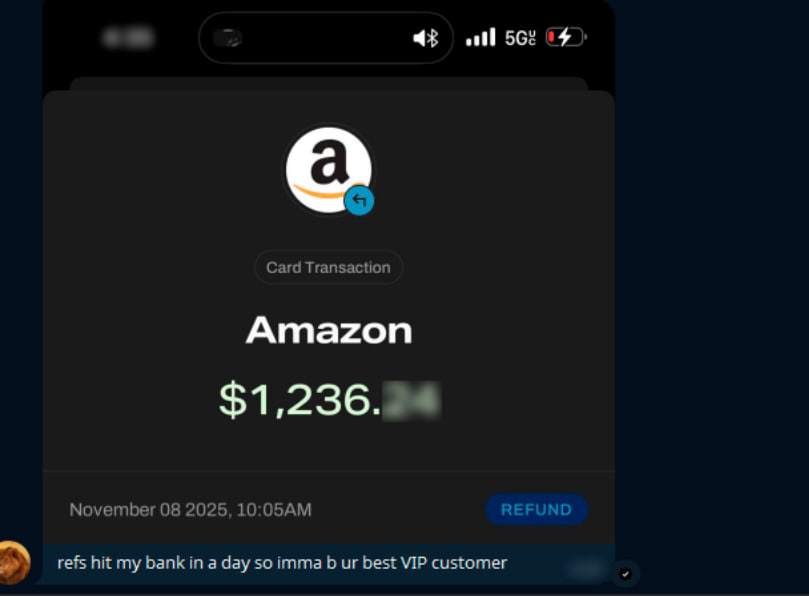Click the 'refs hit my bank' message text
Viewport: 809px width, 596px height.
(282, 562)
